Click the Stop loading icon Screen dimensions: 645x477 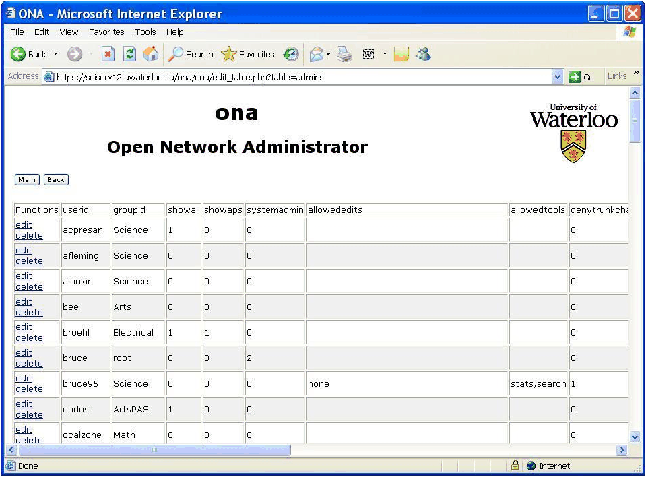coord(109,54)
